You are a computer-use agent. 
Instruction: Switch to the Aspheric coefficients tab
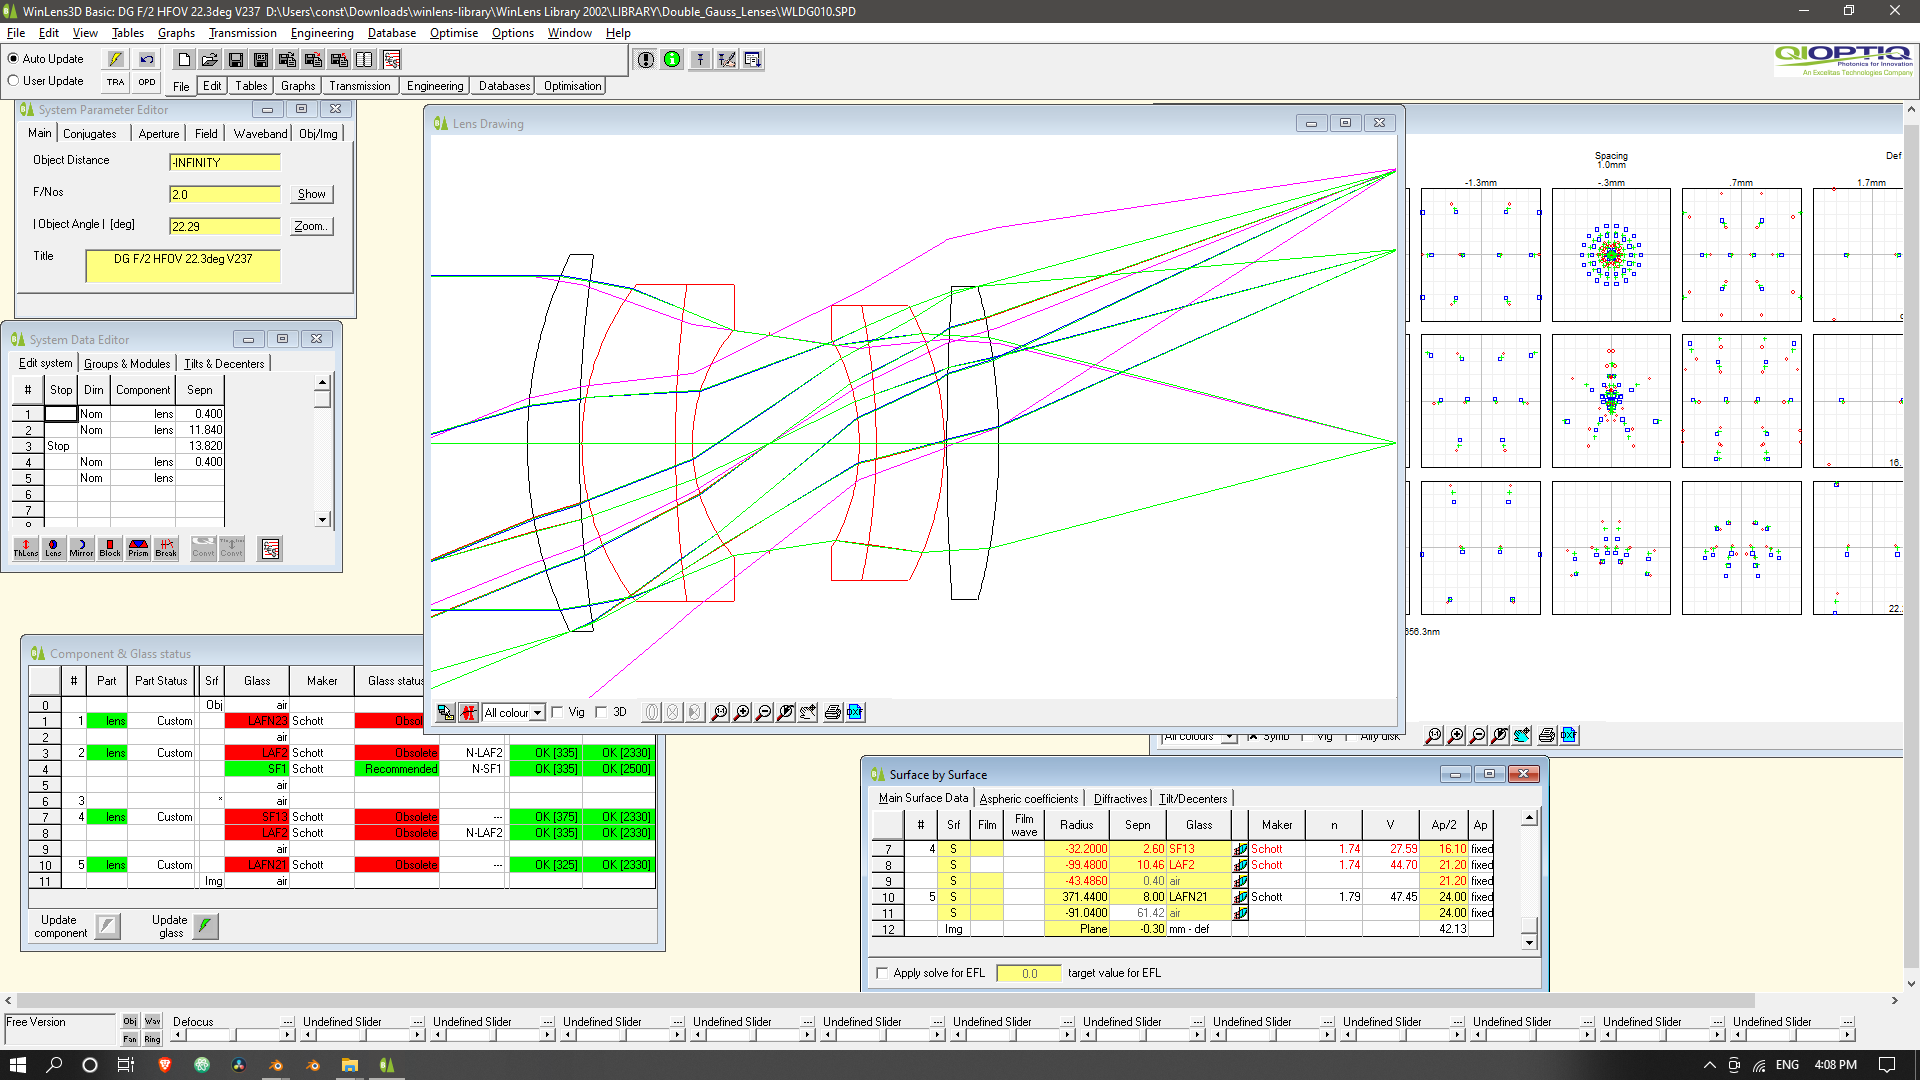(1028, 799)
